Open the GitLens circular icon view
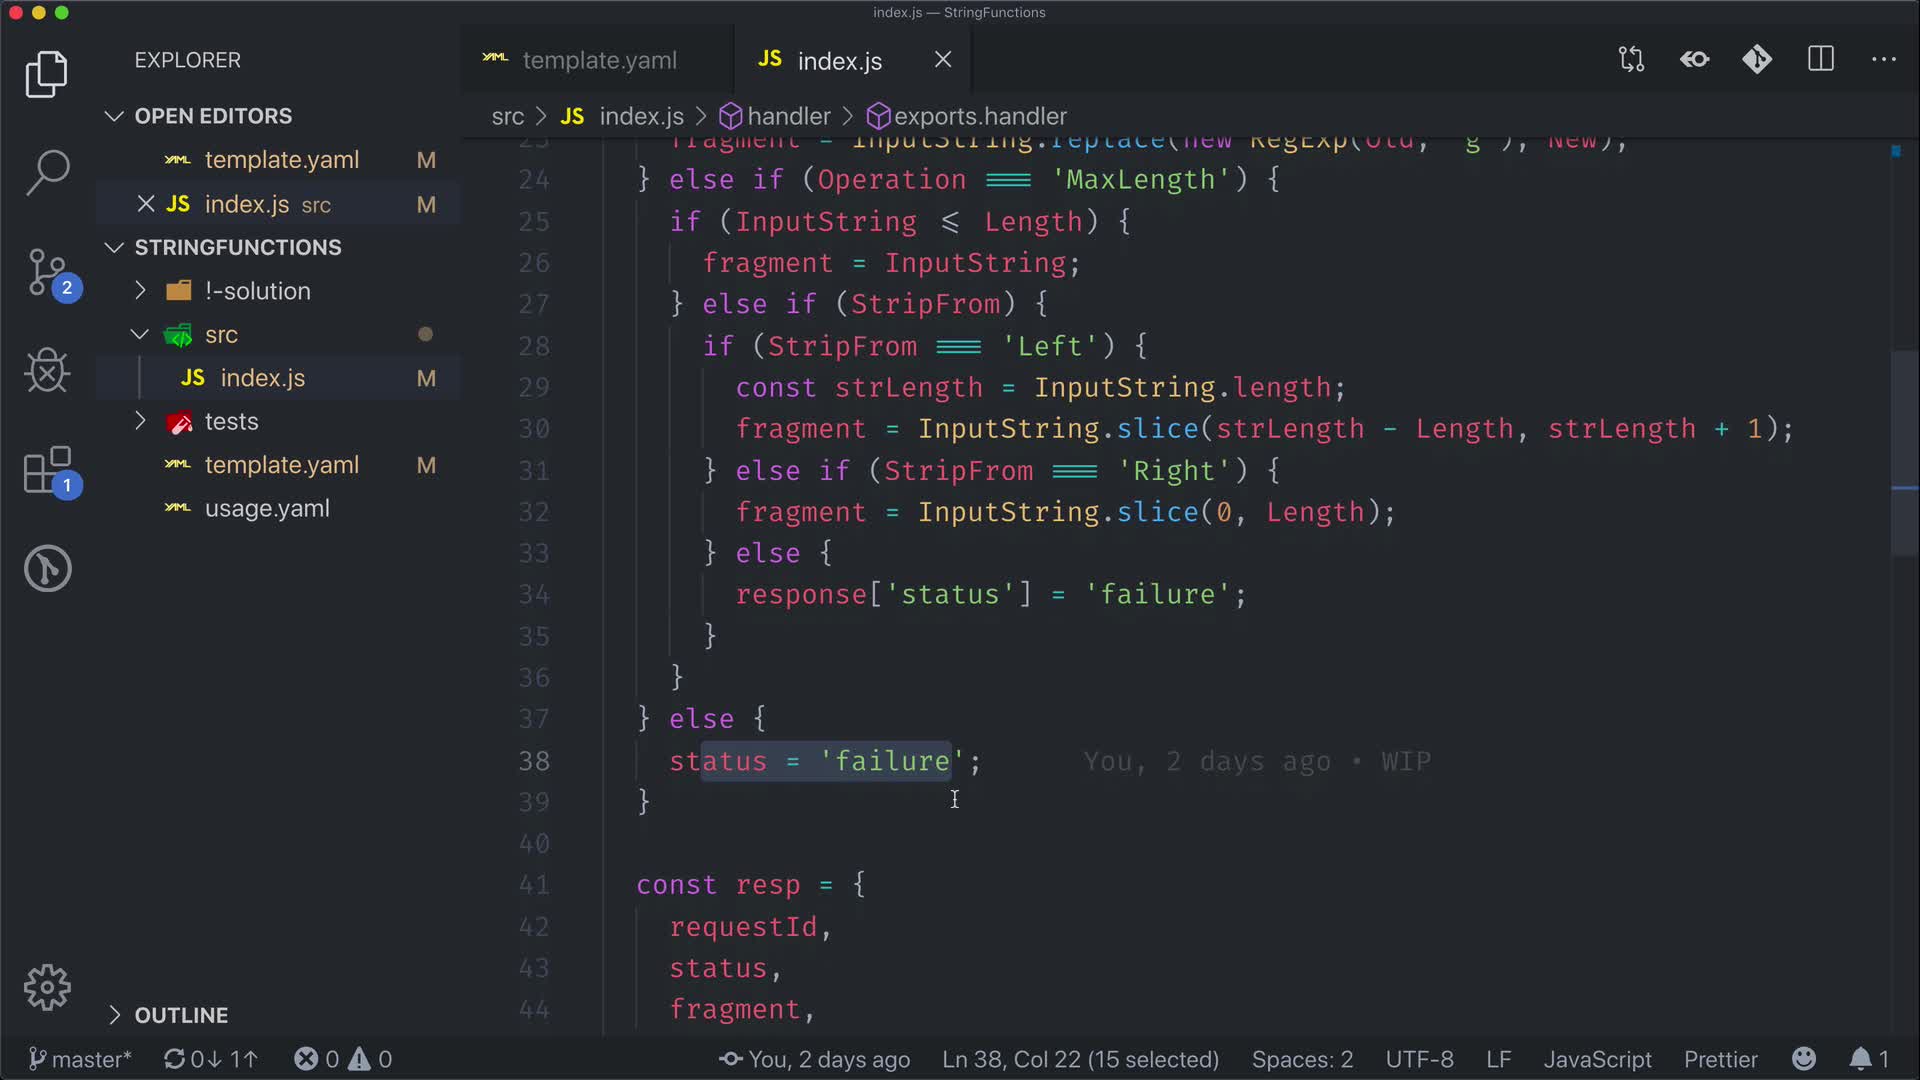Viewport: 1920px width, 1080px height. coord(47,569)
